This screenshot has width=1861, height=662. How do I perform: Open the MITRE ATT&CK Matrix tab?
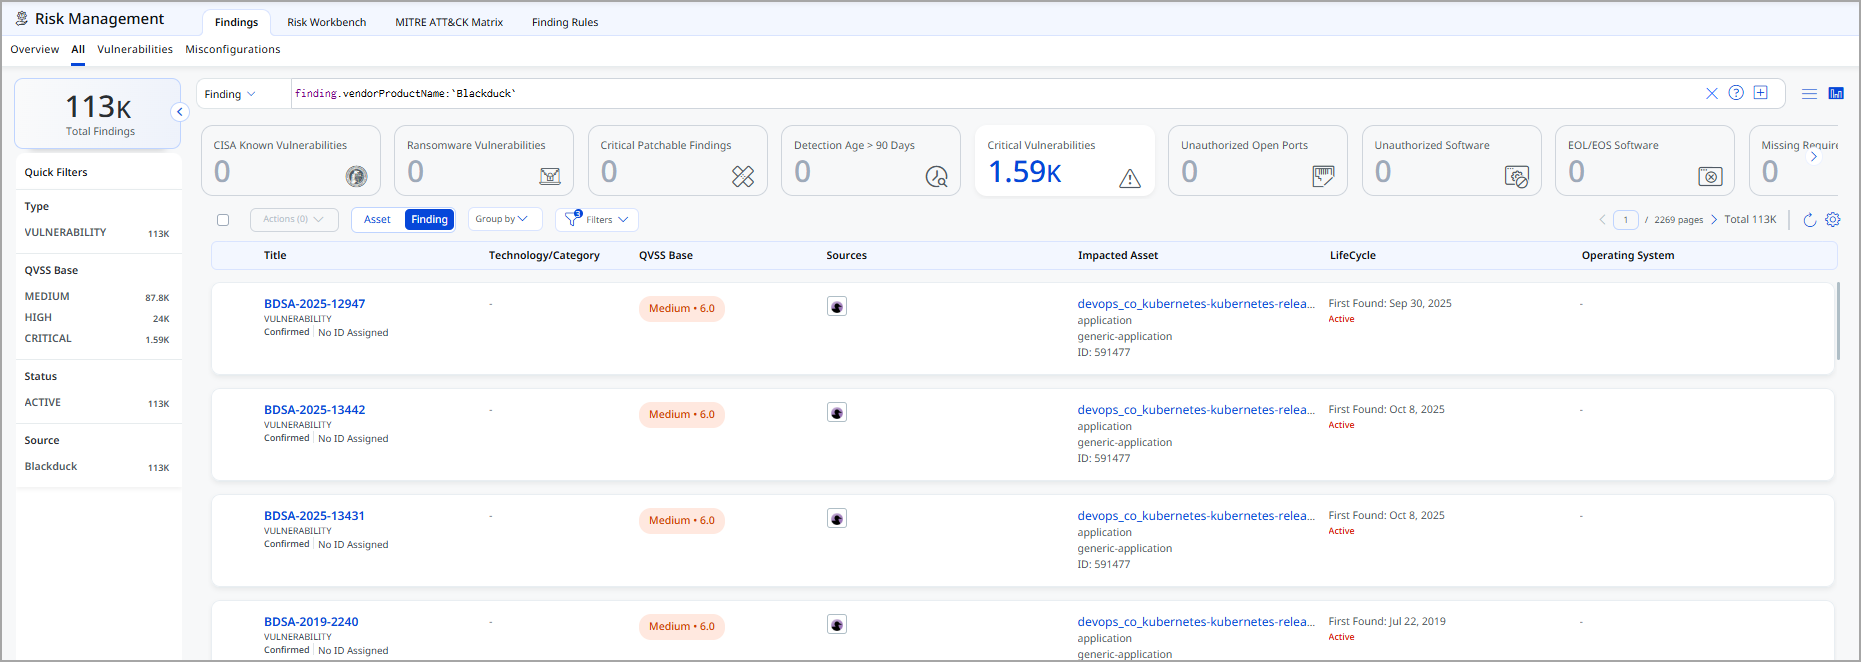(x=448, y=22)
